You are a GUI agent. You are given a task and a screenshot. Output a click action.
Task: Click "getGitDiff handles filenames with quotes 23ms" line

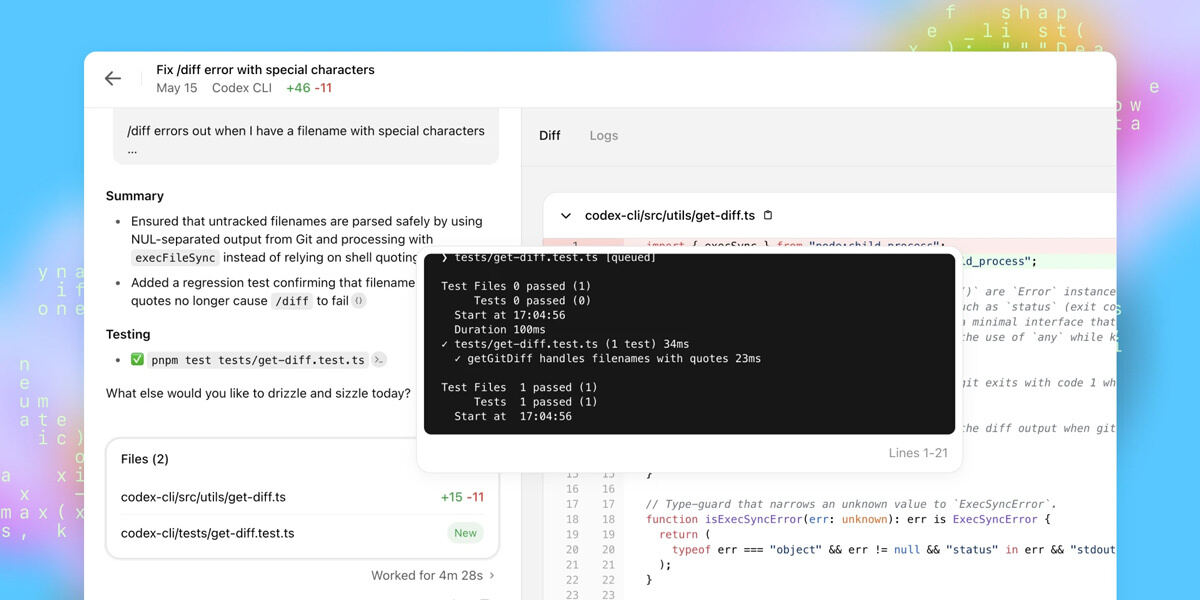point(607,358)
